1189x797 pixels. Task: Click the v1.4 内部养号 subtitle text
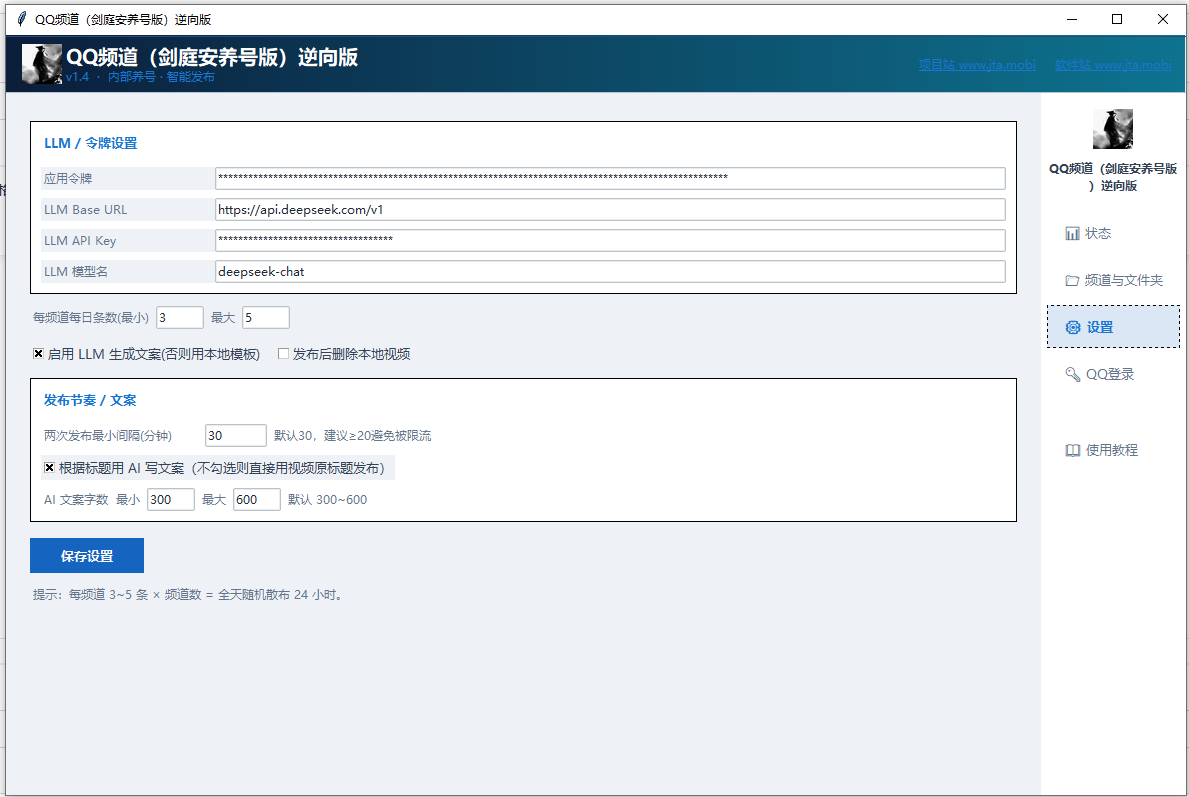[140, 77]
